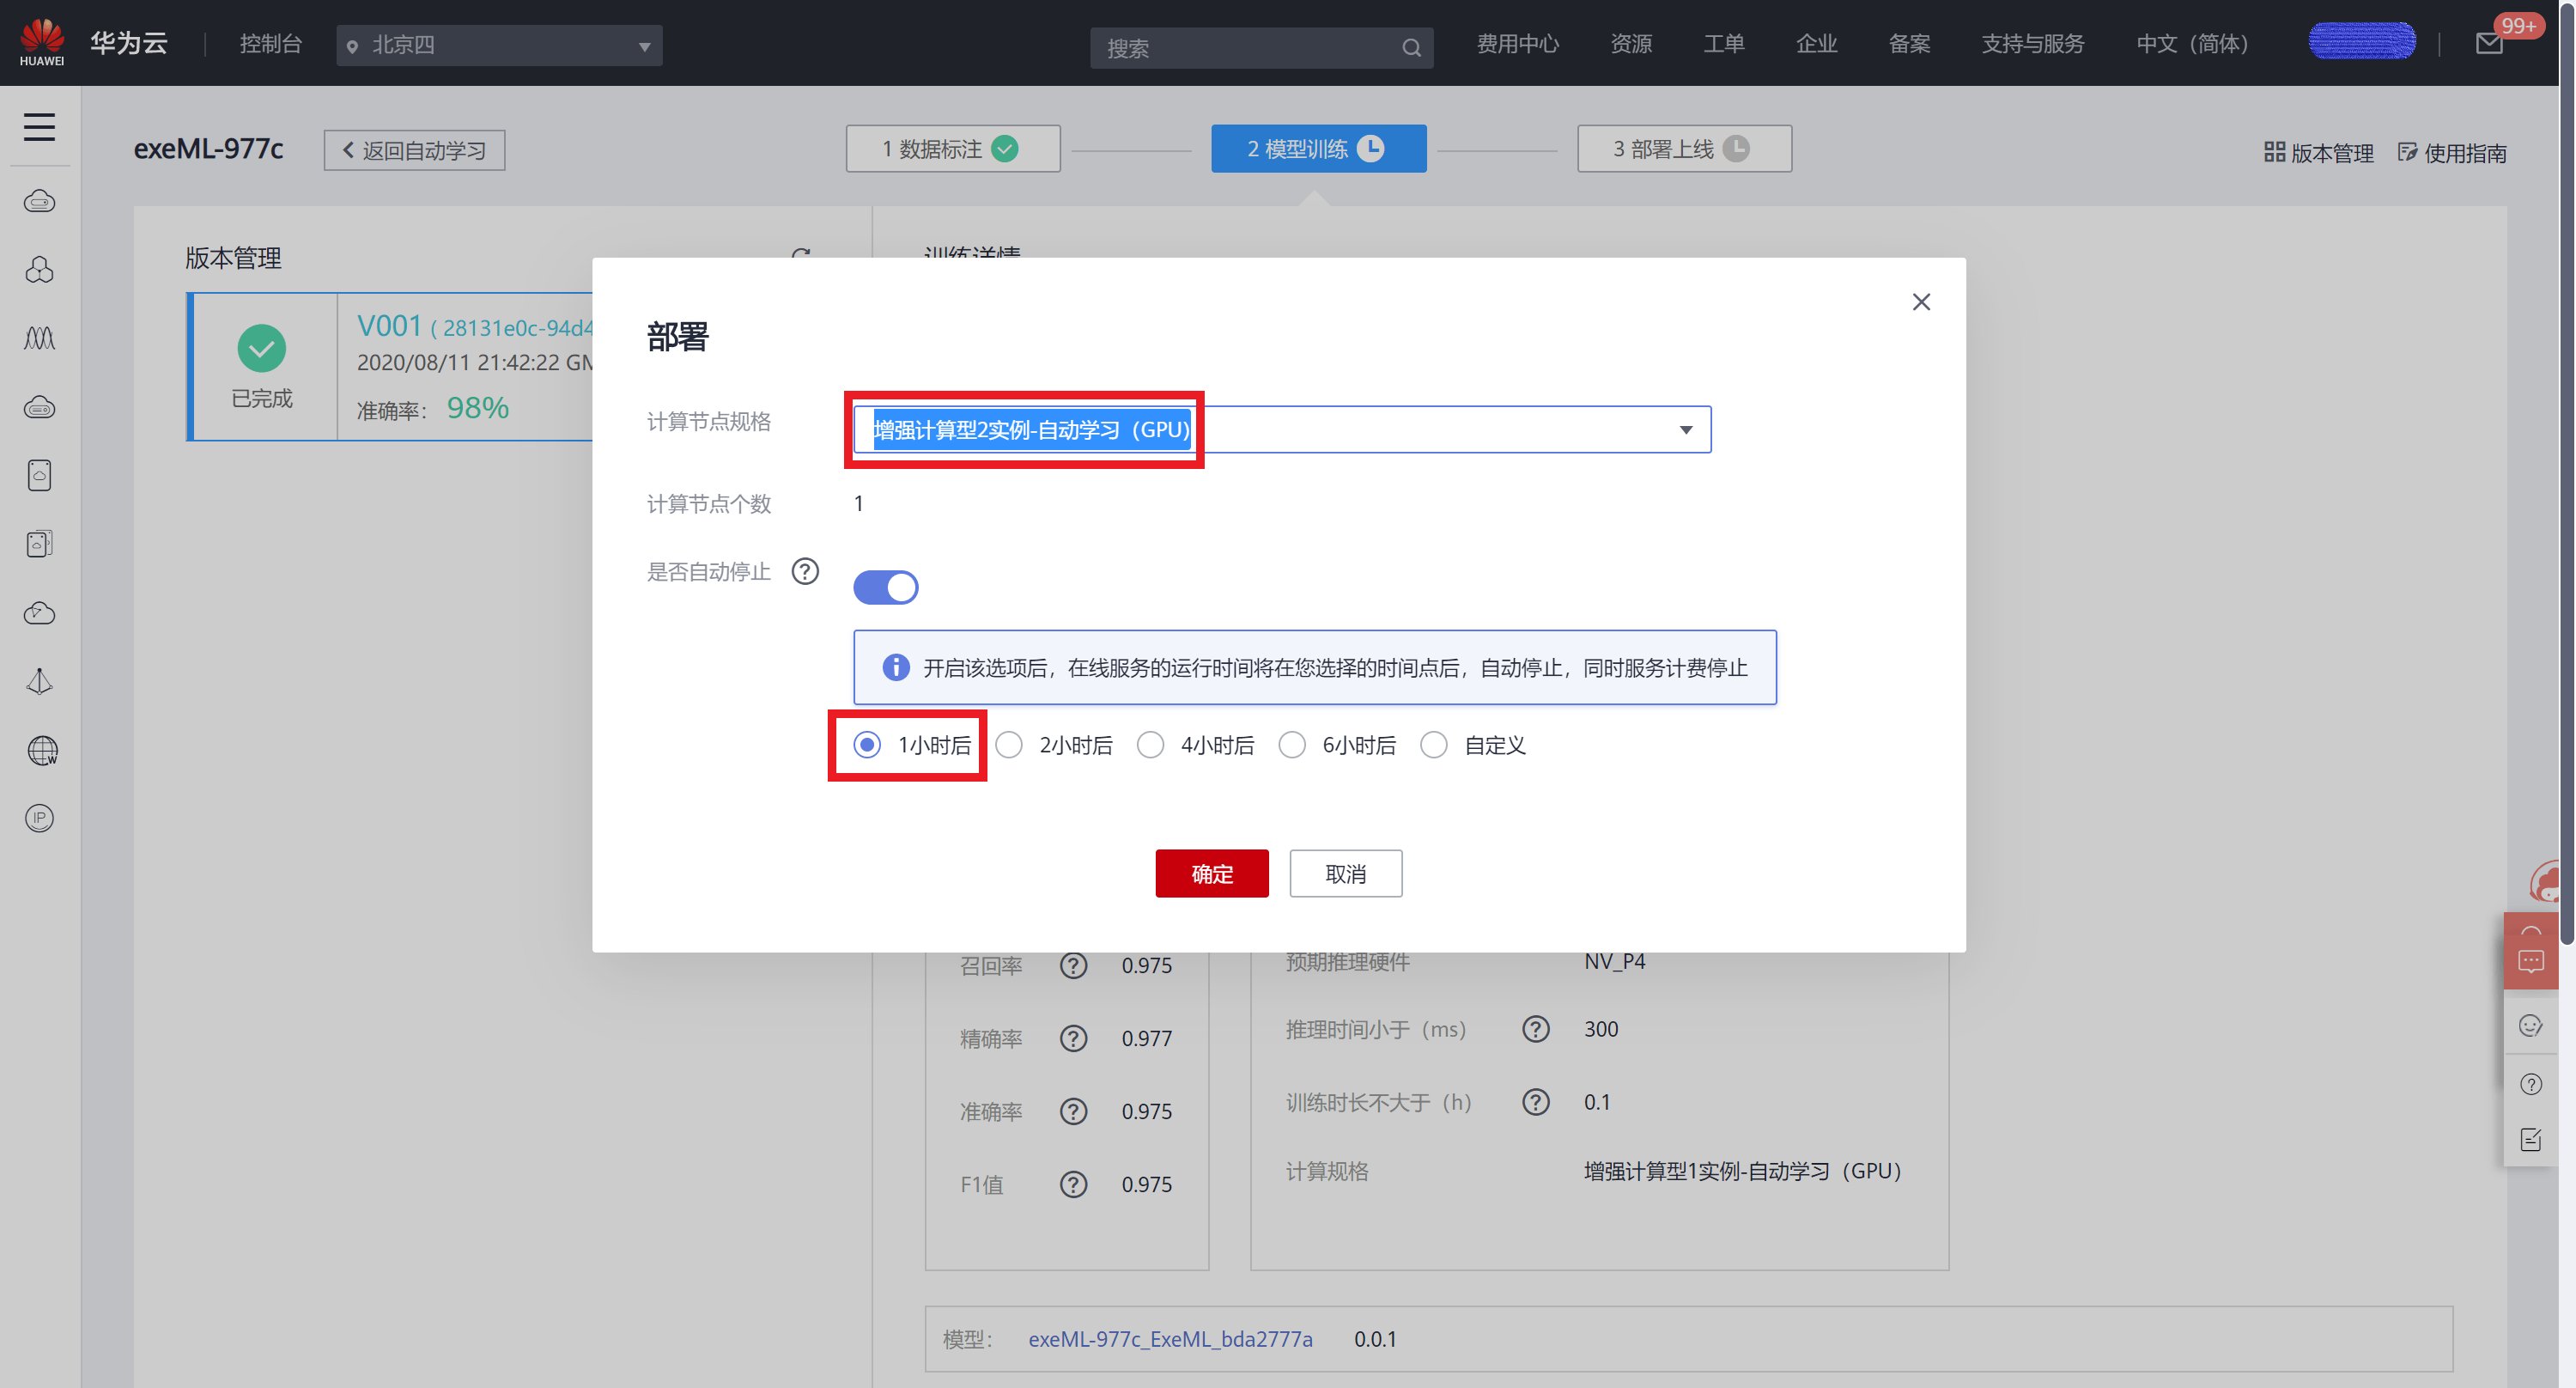The image size is (2576, 1388).
Task: Open the 中文 (简体) language menu
Action: [x=2191, y=44]
